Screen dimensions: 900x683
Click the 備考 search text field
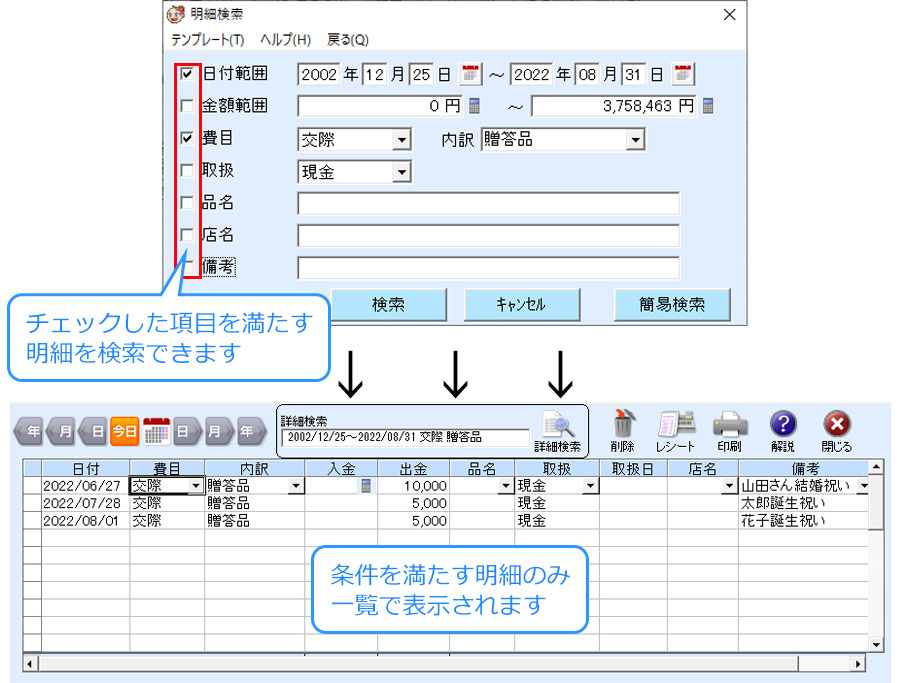tap(488, 268)
